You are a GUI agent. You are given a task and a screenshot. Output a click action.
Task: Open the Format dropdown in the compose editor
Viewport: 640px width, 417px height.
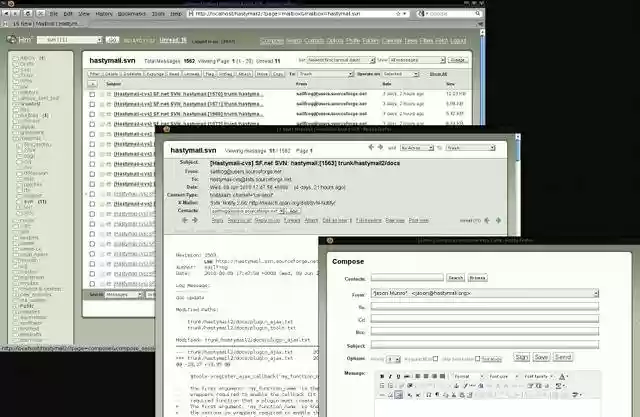click(x=468, y=376)
